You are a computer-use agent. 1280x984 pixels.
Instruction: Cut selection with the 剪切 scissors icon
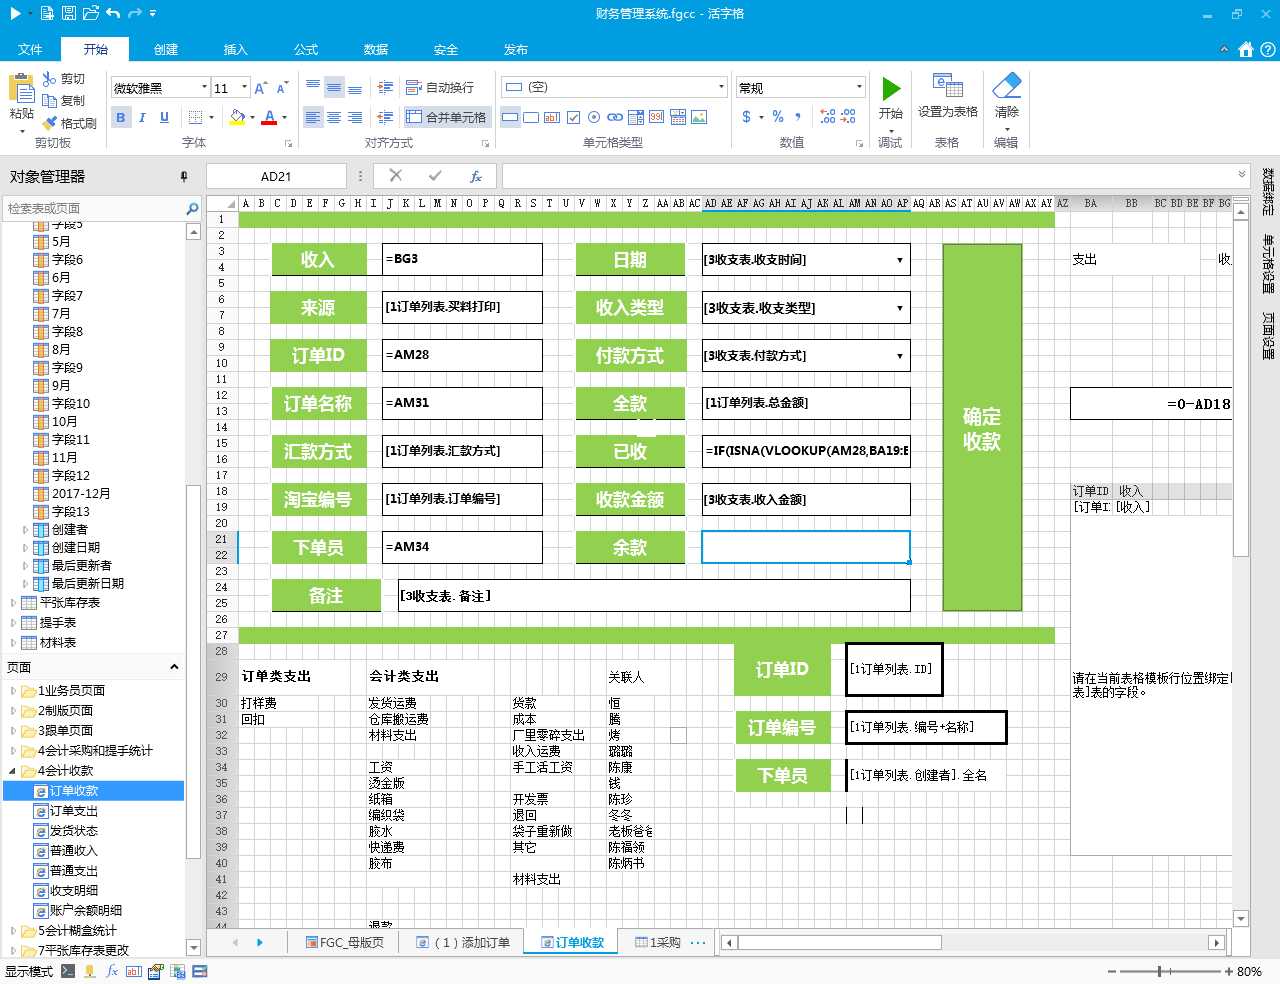tap(51, 79)
